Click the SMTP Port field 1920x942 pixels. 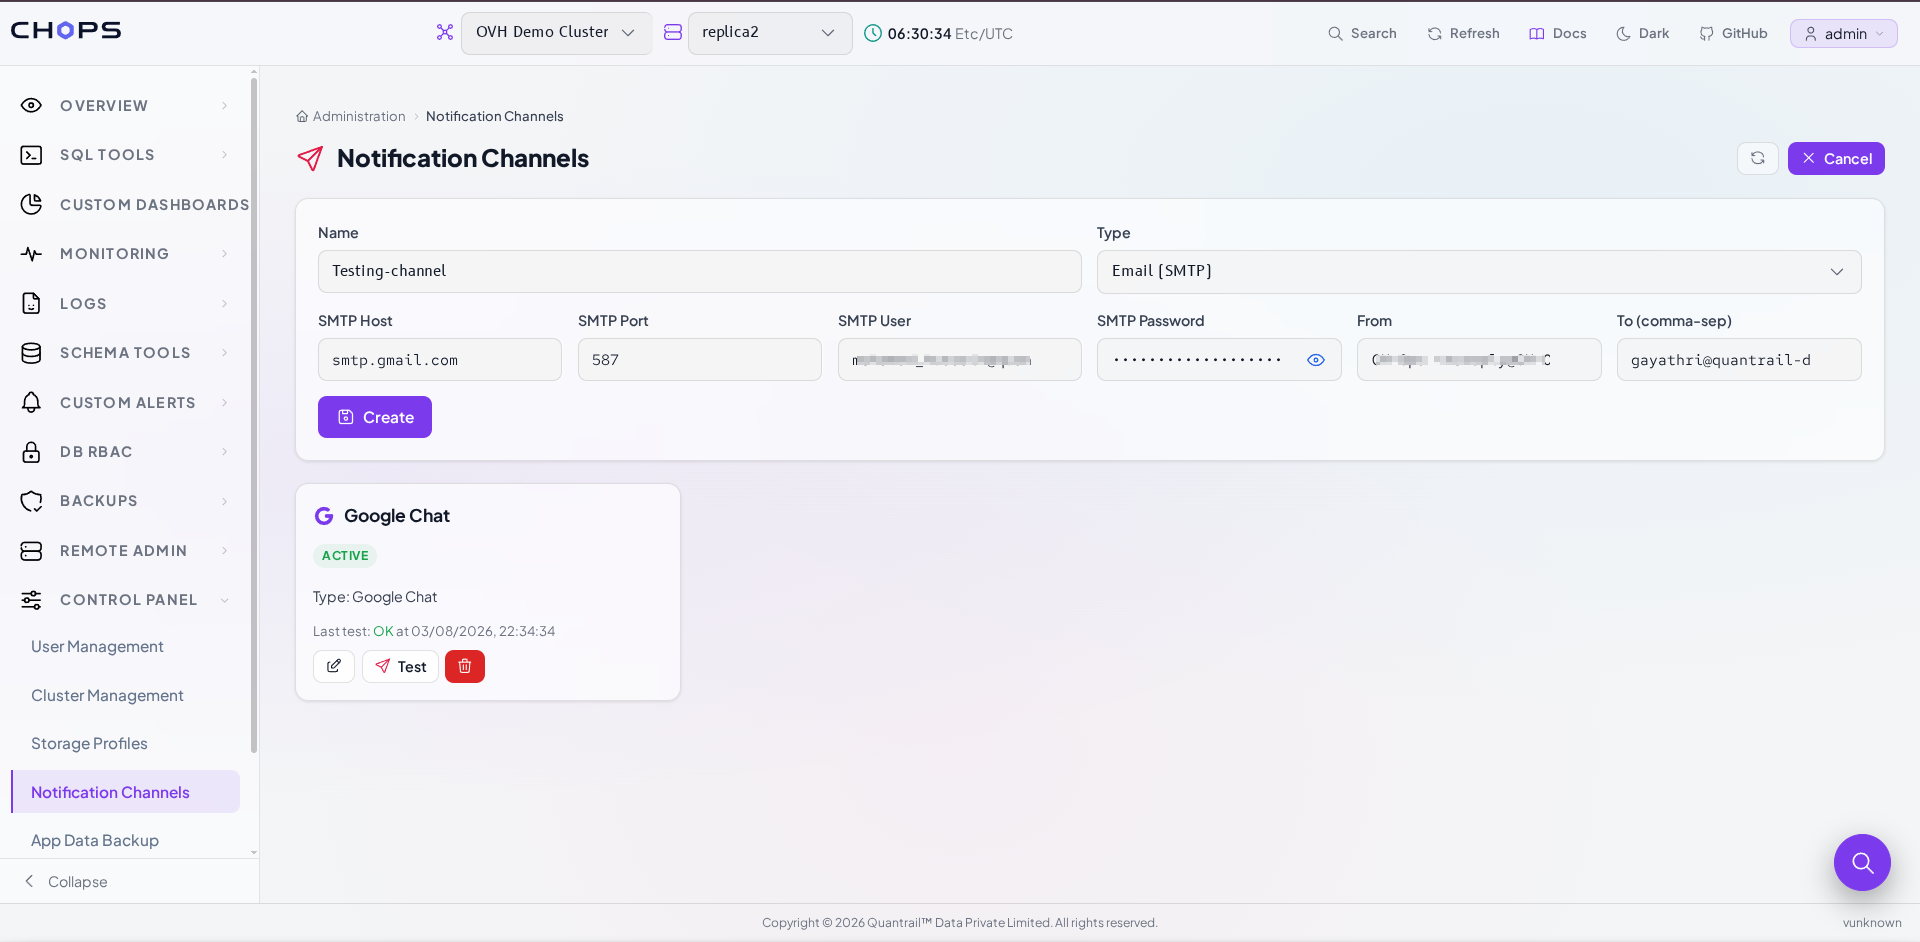[x=700, y=360]
